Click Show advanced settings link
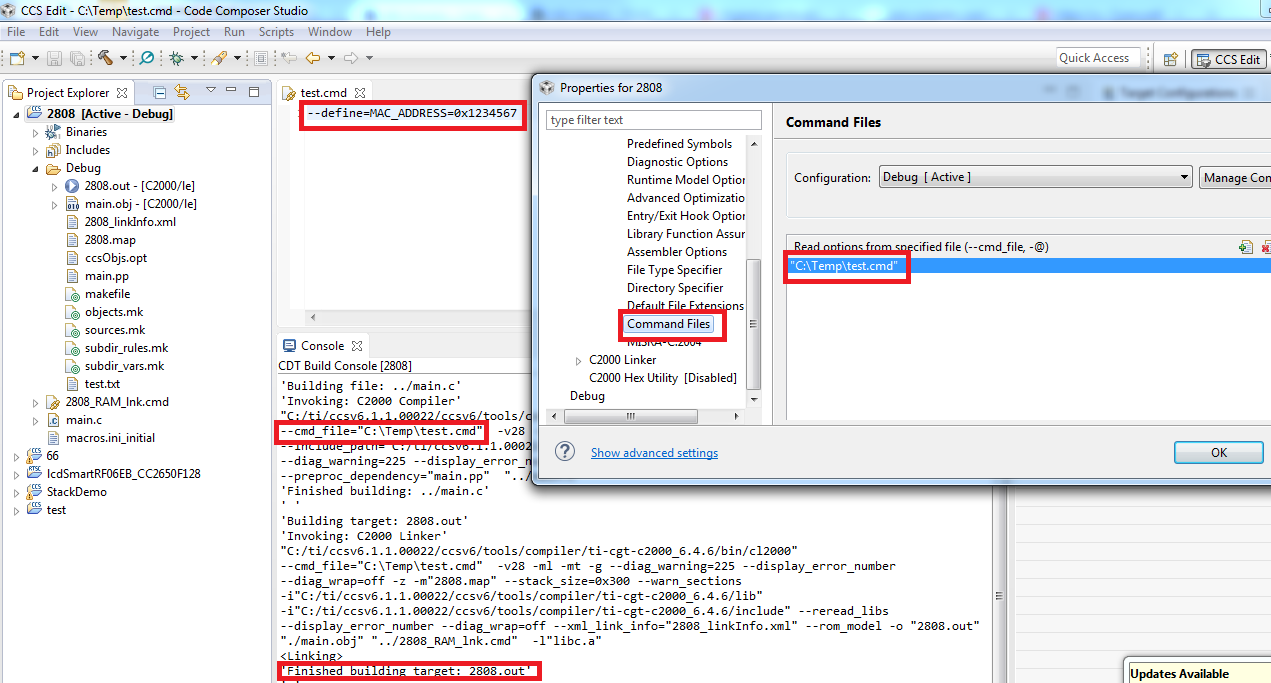1271x683 pixels. coord(654,453)
